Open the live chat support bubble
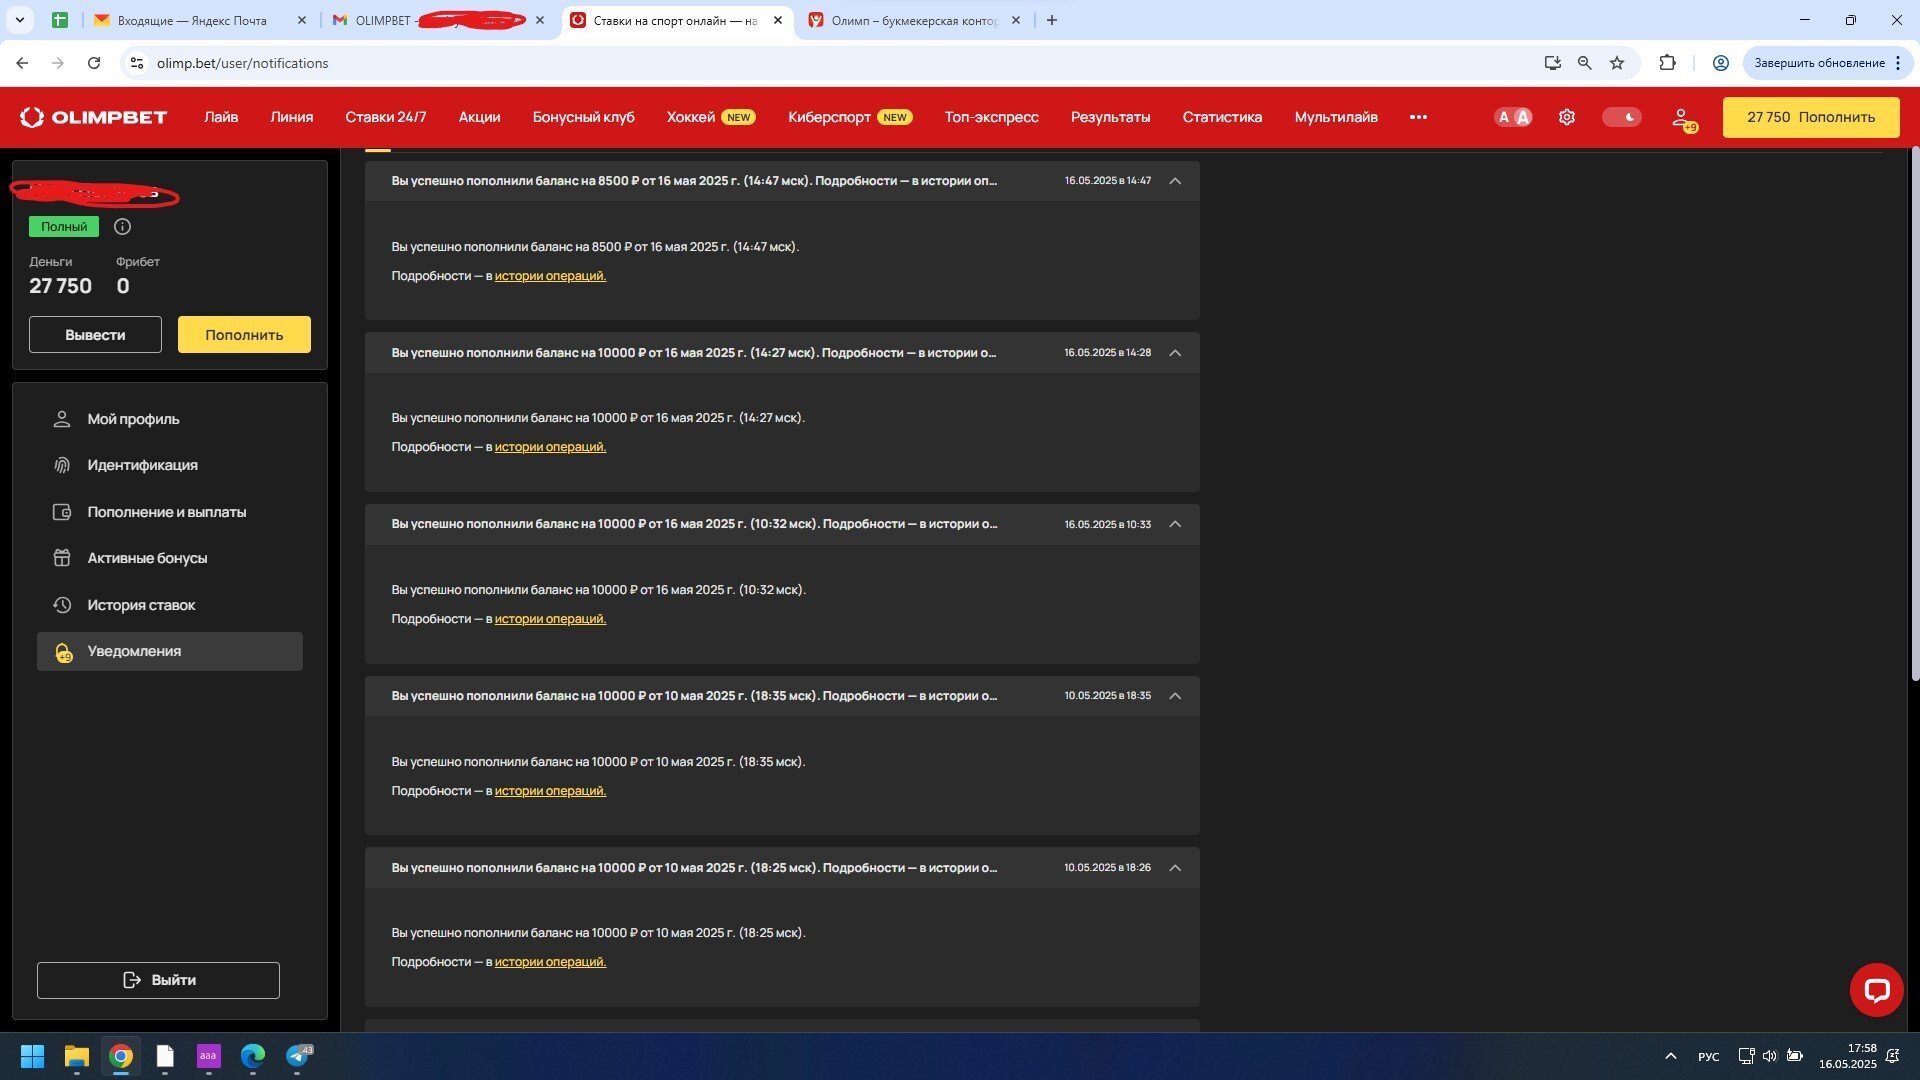 pos(1876,990)
